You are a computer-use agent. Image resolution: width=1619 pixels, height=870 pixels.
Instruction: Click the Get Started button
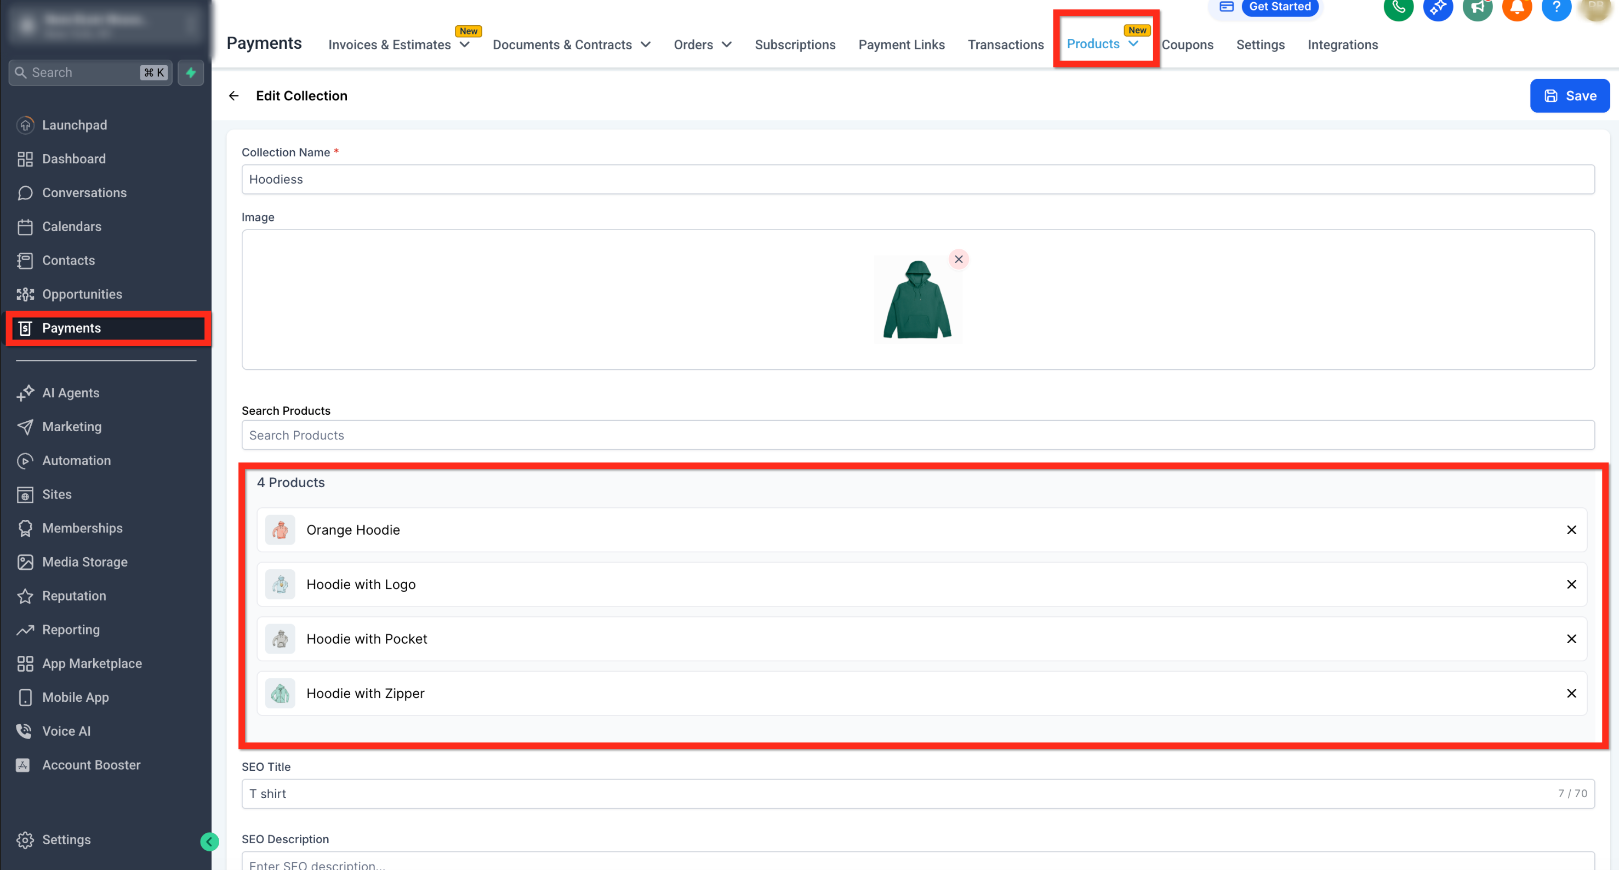coord(1280,7)
